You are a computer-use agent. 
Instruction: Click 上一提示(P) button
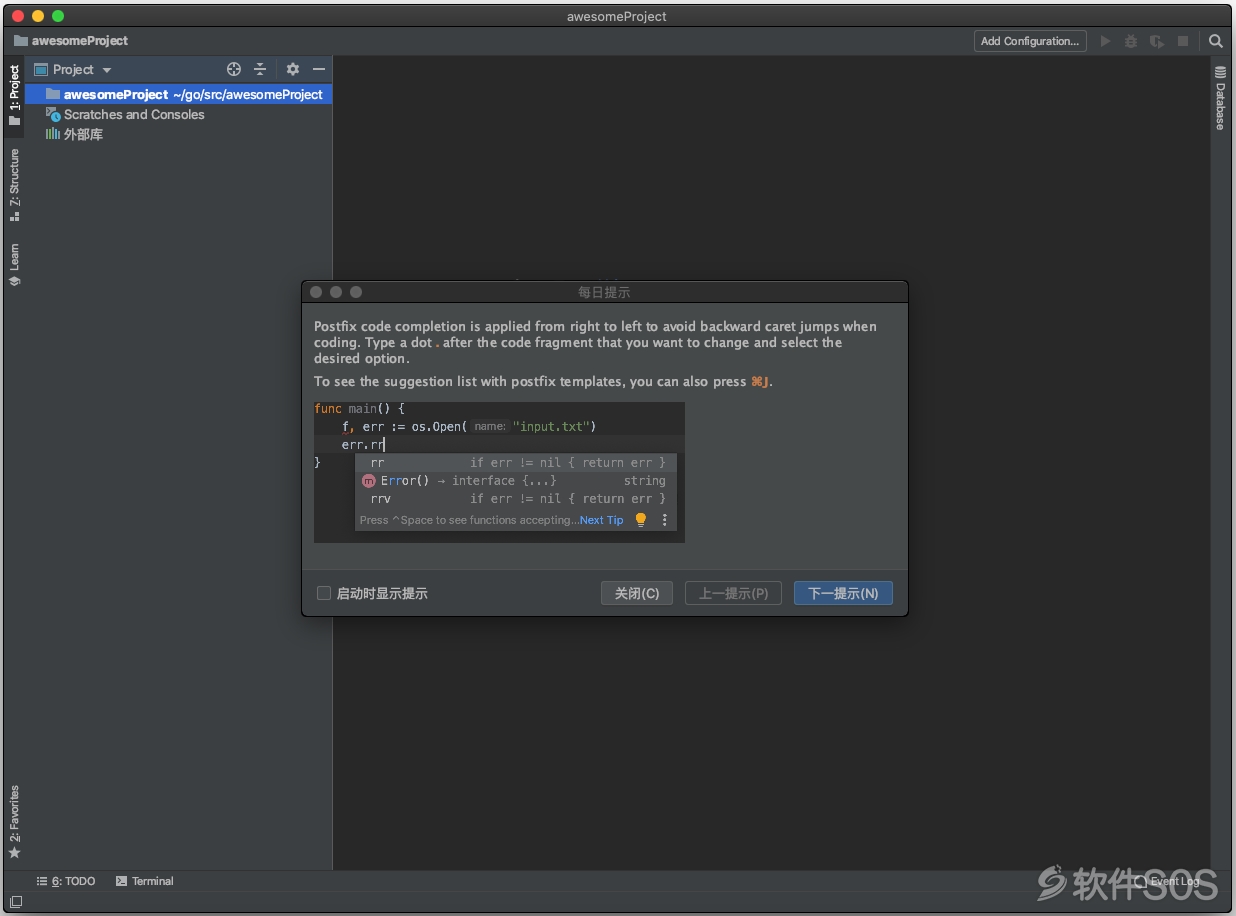733,593
